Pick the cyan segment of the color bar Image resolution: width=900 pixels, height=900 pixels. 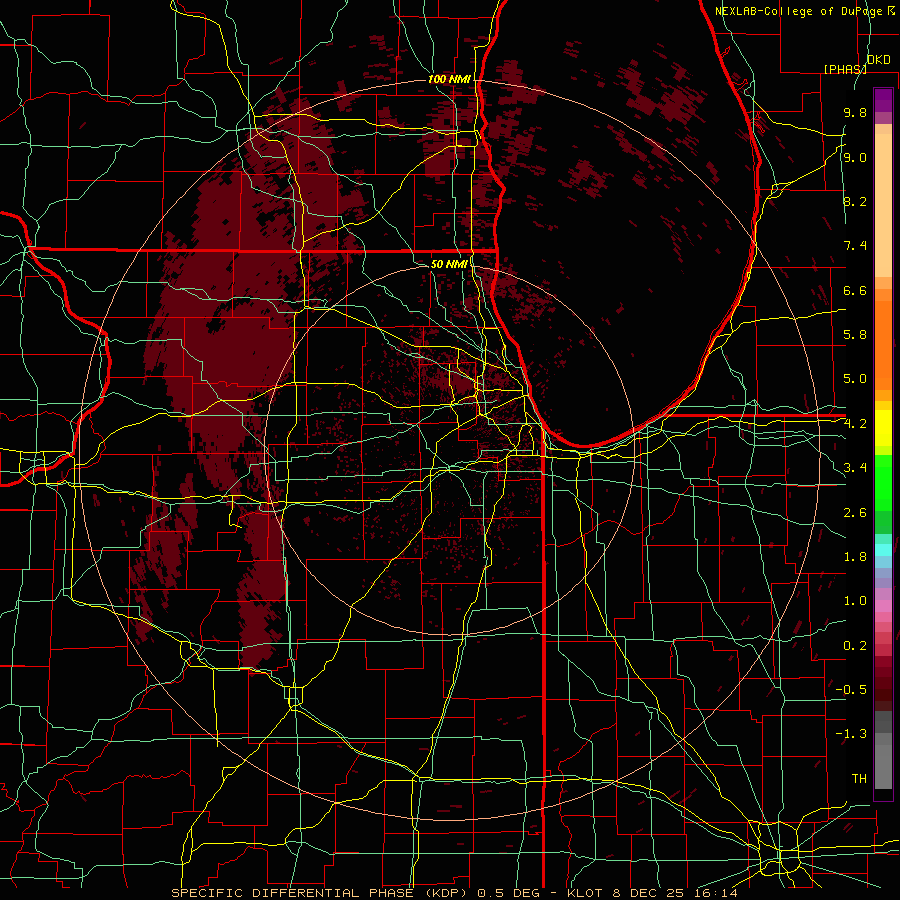[883, 550]
